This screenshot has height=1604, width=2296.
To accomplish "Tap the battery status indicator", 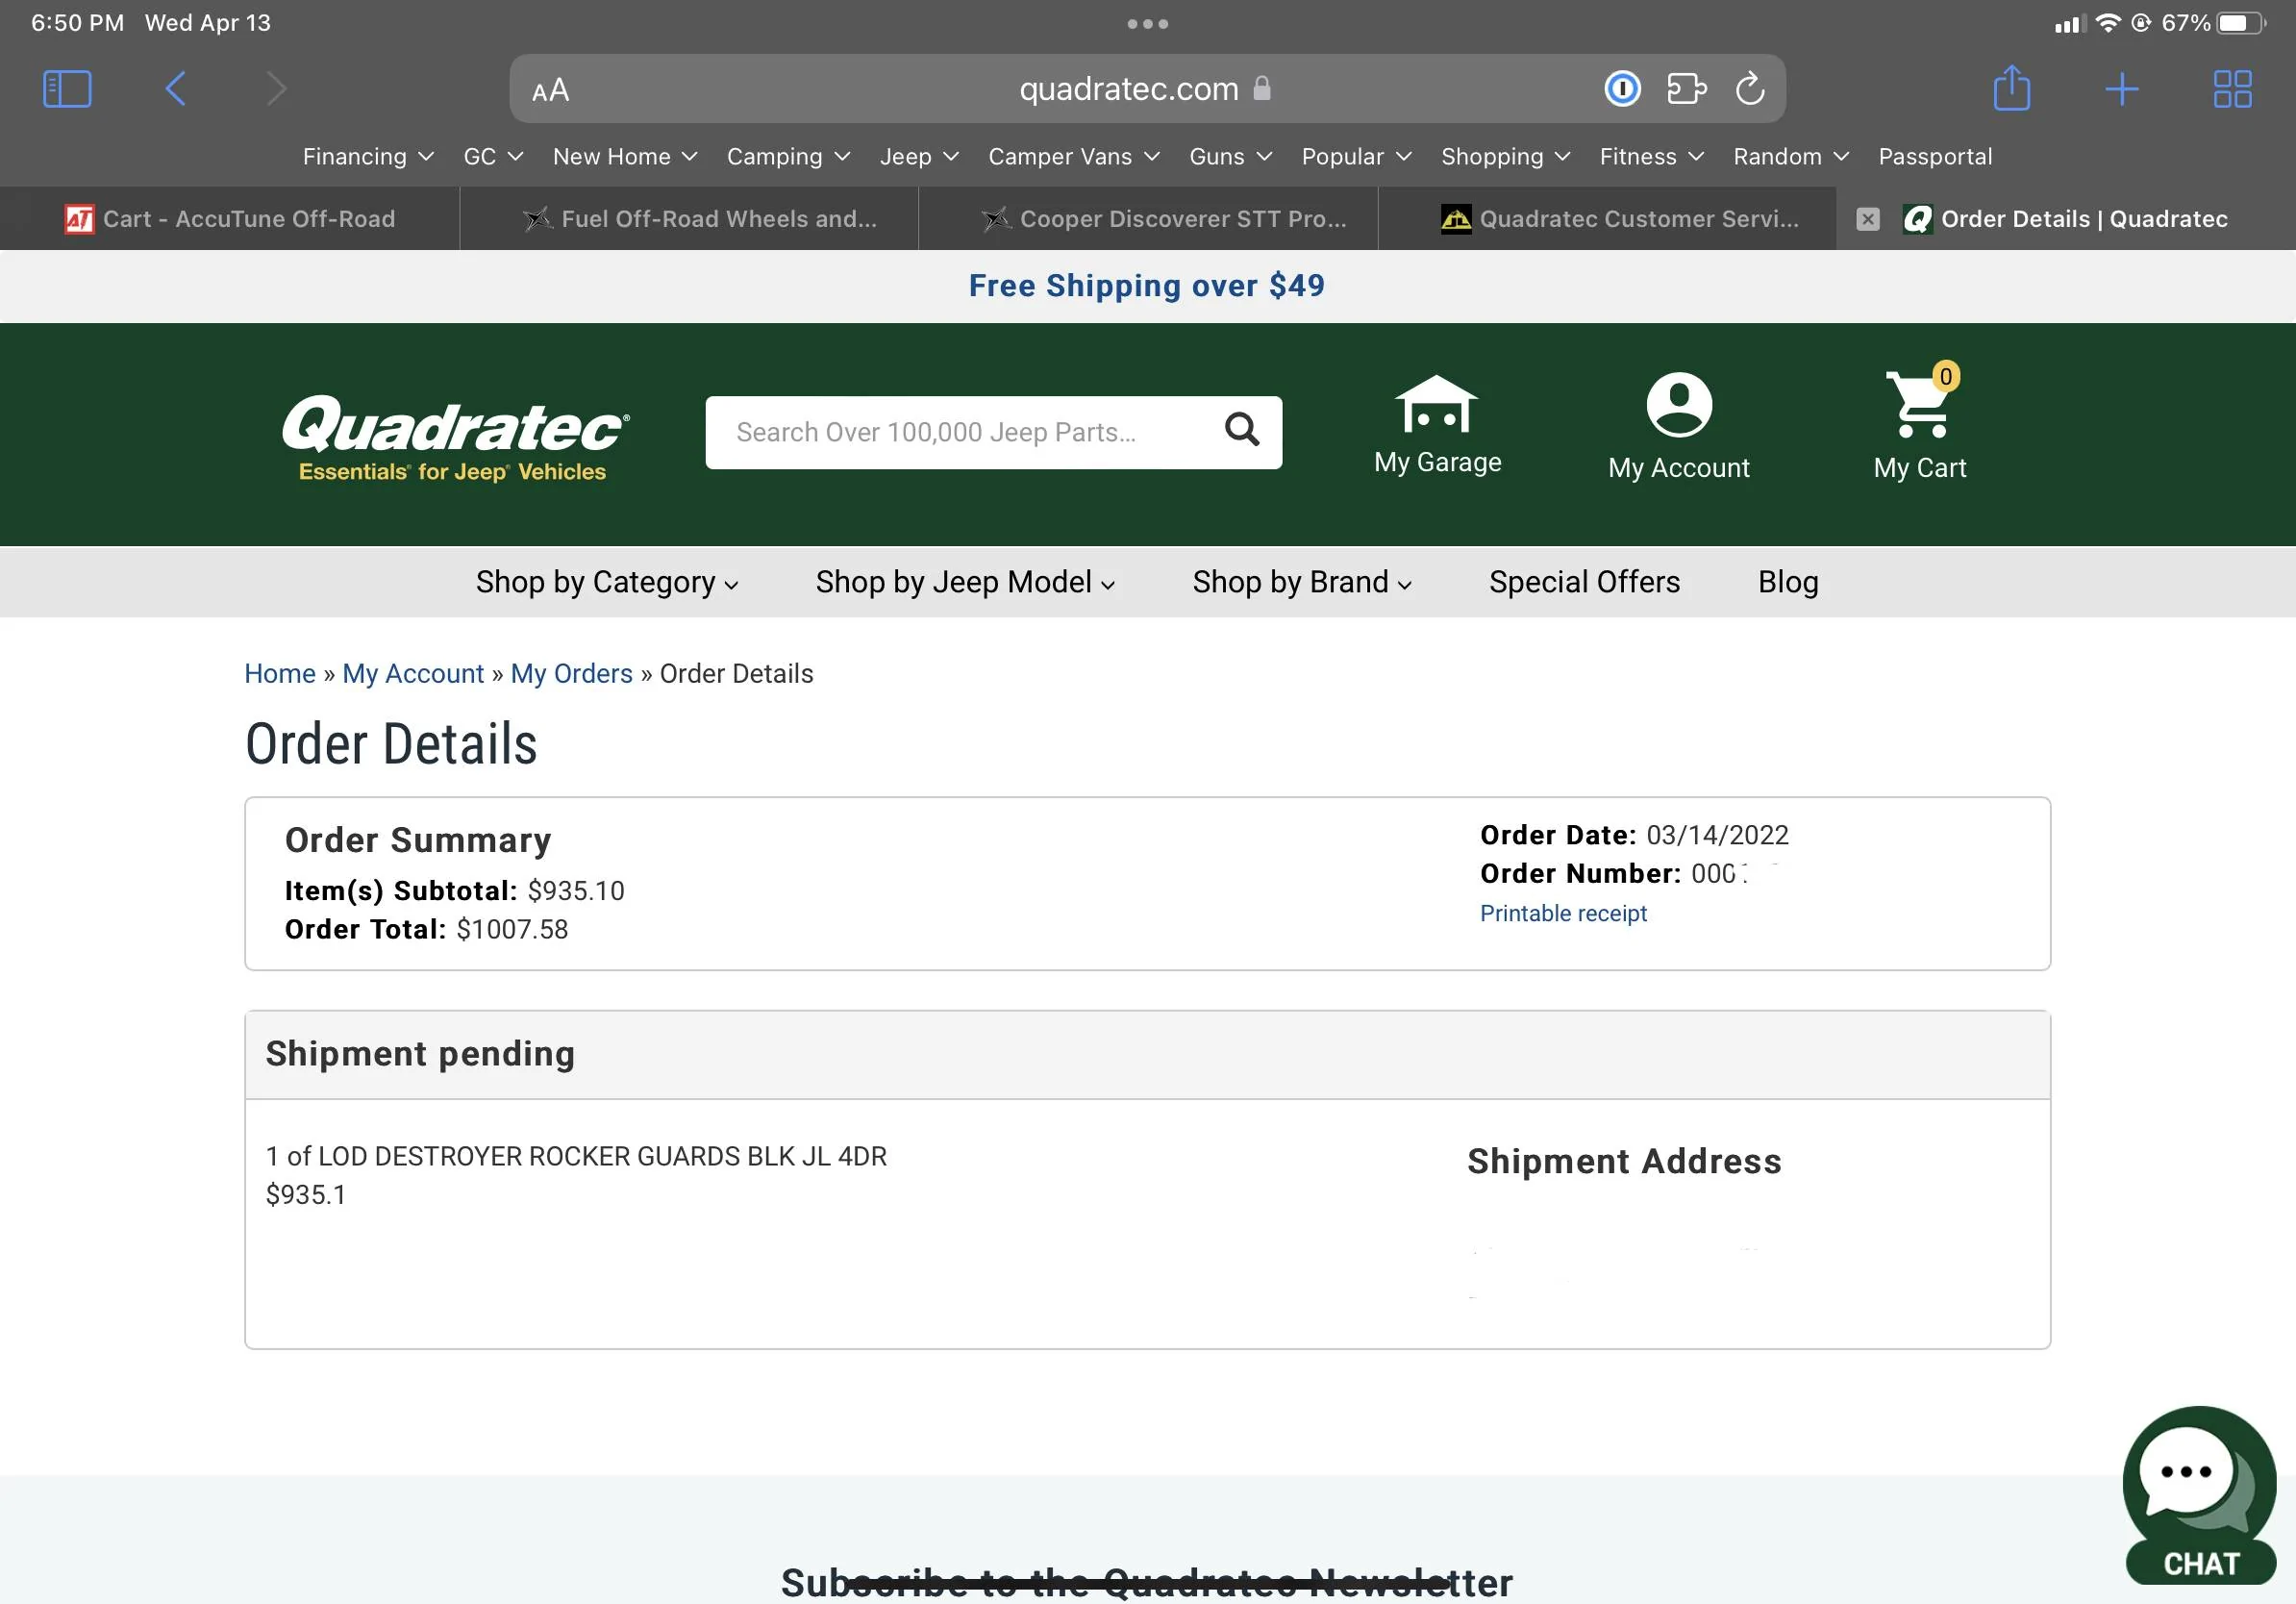I will pos(2241,23).
